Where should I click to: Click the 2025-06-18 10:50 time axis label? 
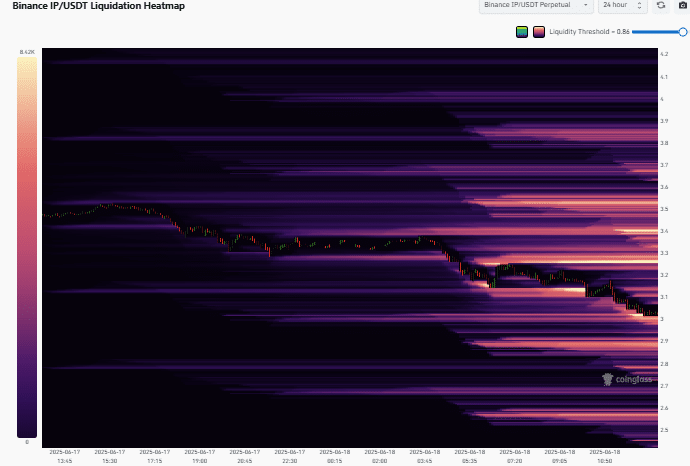coord(605,456)
